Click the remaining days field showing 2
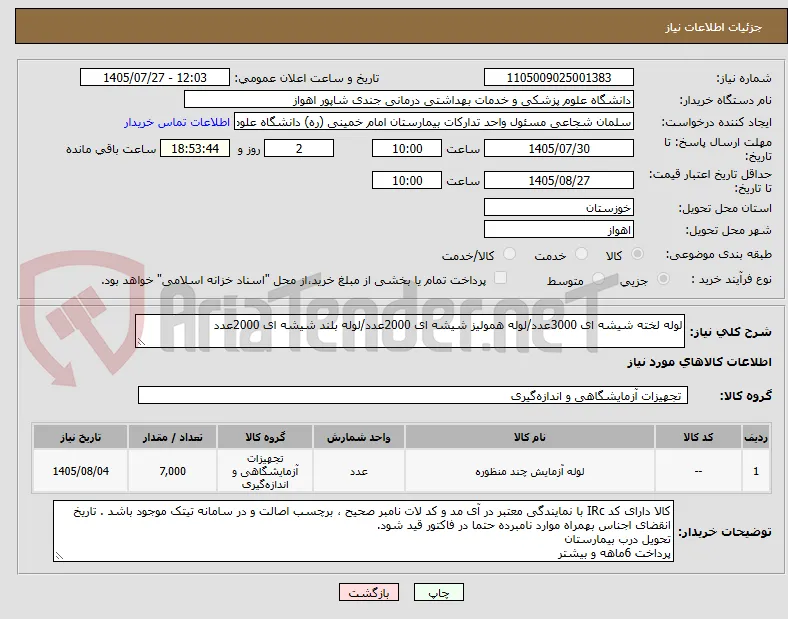Image resolution: width=788 pixels, height=619 pixels. tap(299, 149)
